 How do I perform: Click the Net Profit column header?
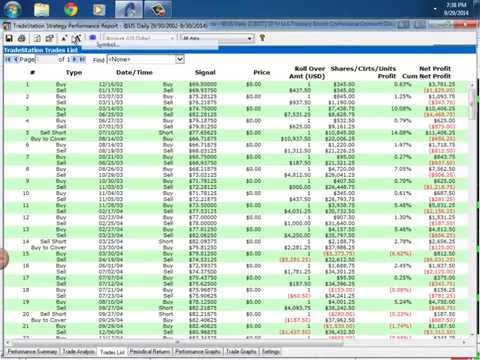pyautogui.click(x=435, y=68)
